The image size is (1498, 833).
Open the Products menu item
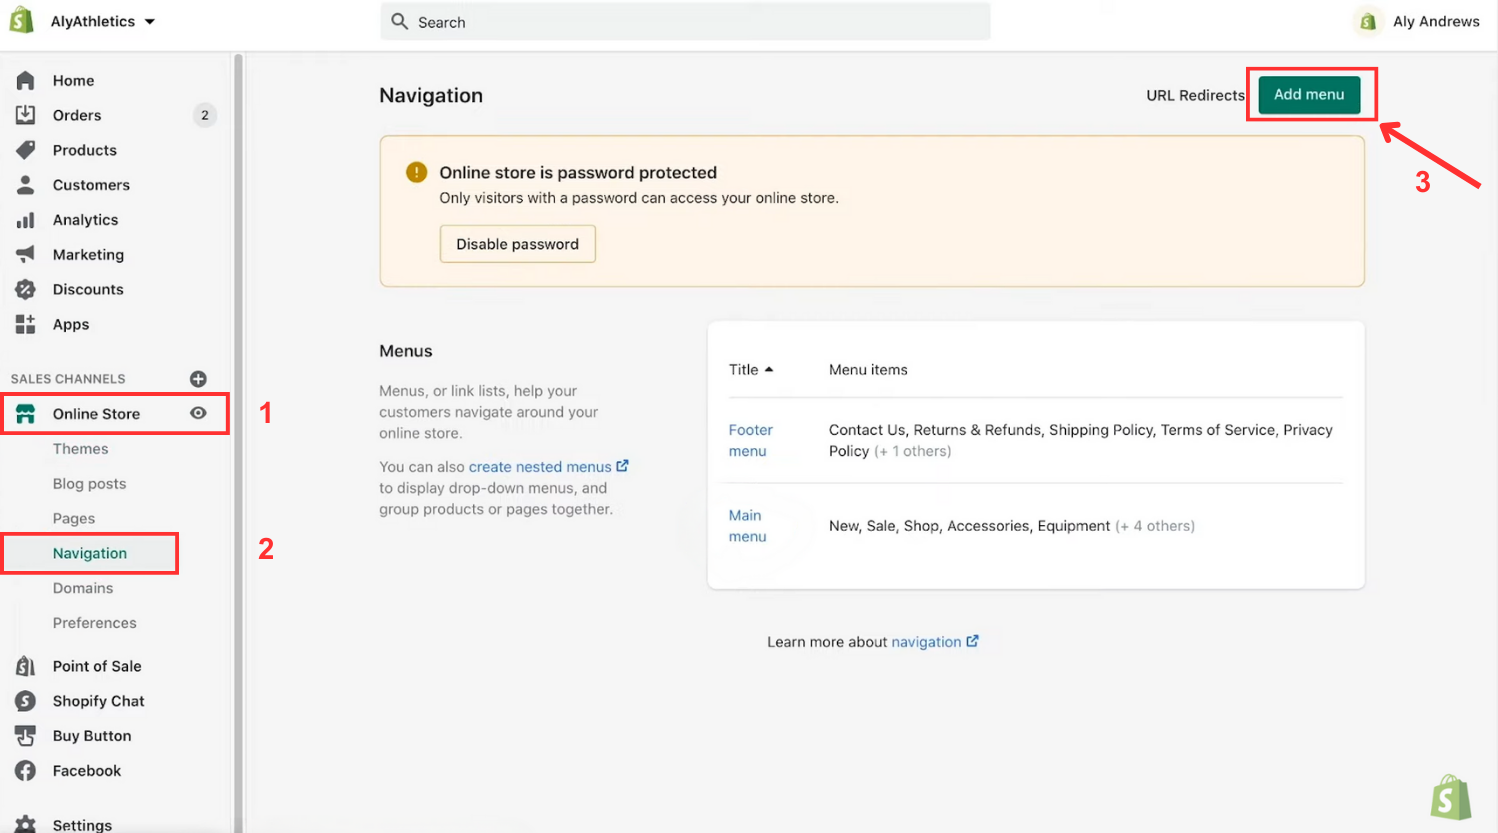84,150
